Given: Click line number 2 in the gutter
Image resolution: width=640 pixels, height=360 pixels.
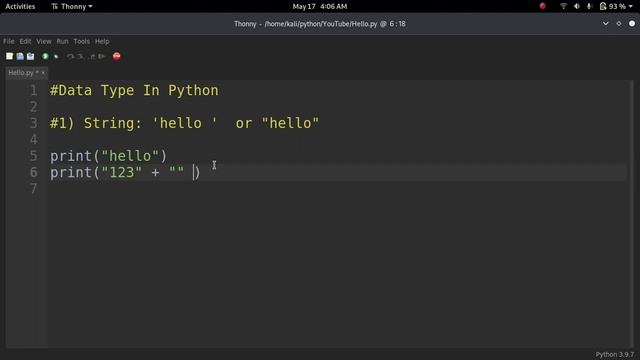Looking at the screenshot, I should (x=33, y=107).
